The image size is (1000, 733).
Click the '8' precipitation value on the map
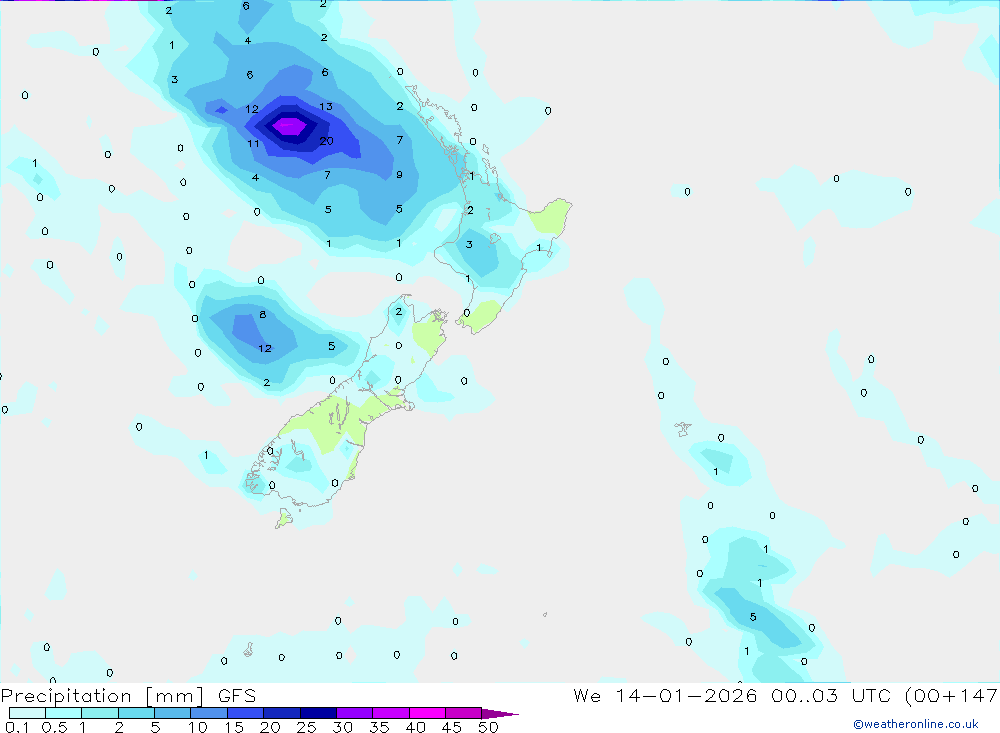point(263,315)
